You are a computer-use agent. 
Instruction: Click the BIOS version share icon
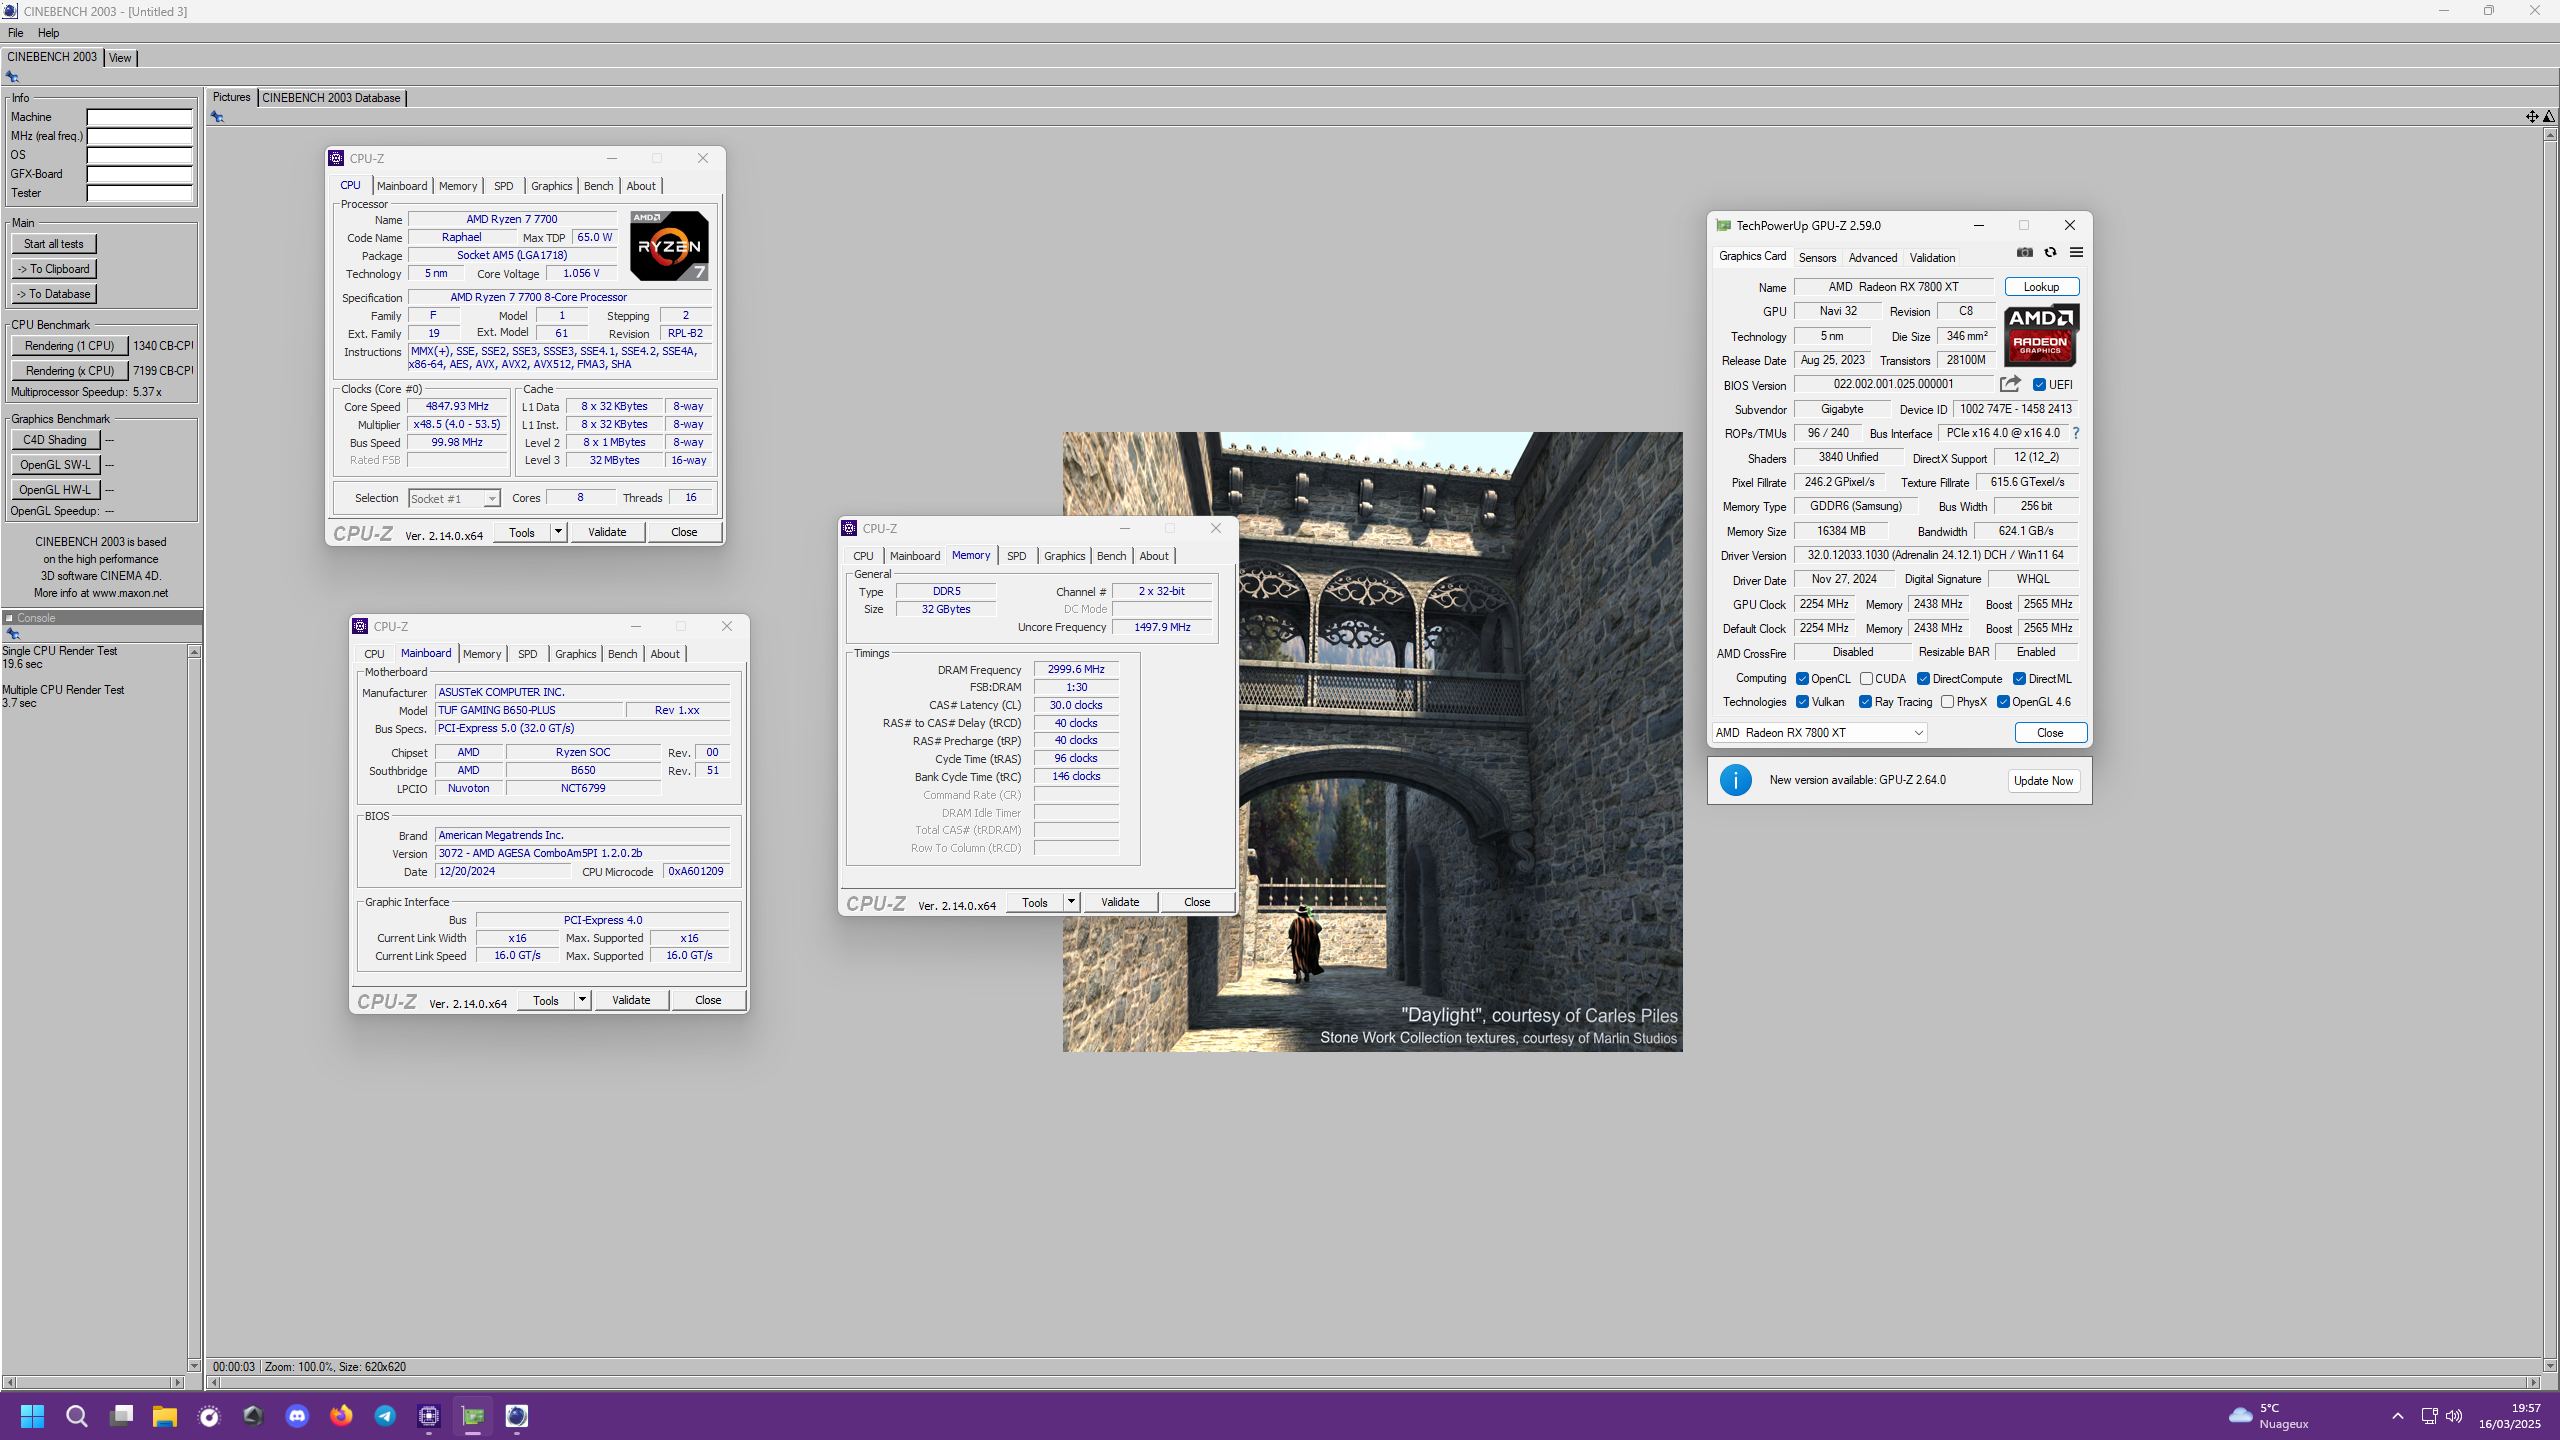(2010, 384)
